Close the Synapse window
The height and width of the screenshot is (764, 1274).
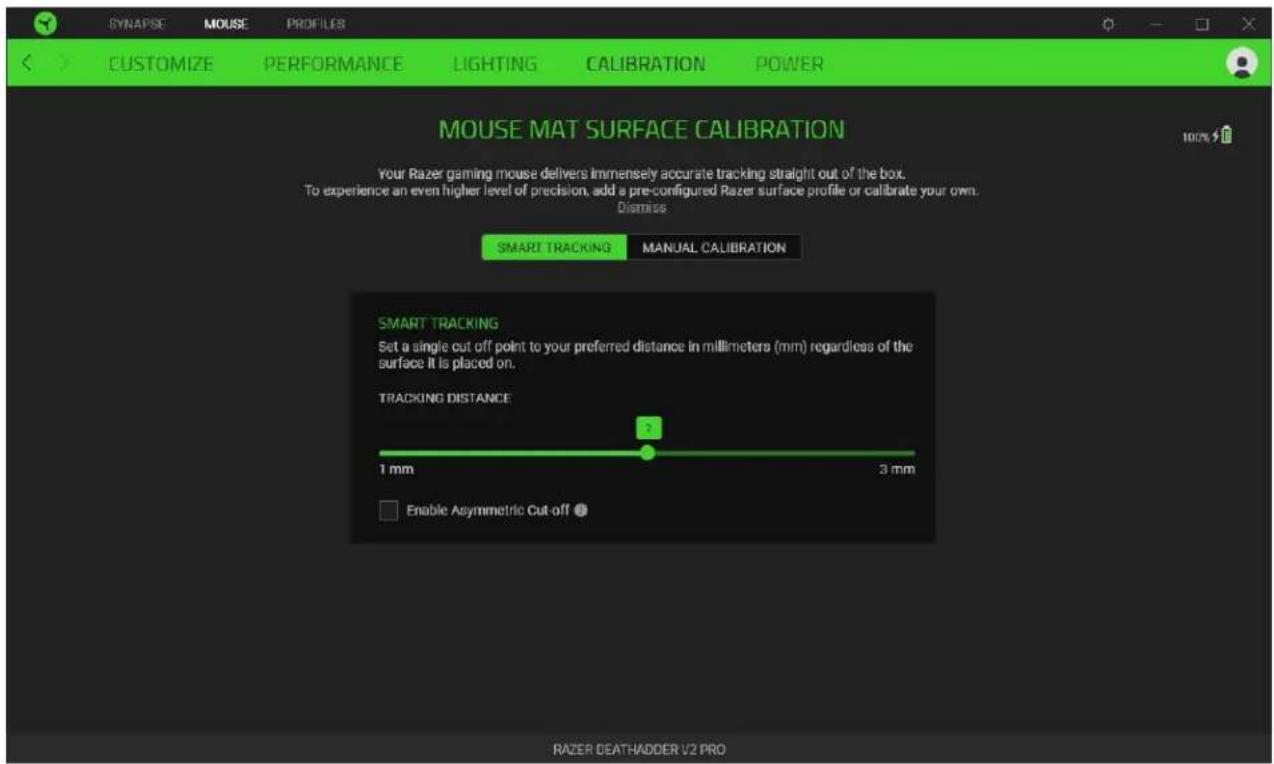click(1248, 23)
